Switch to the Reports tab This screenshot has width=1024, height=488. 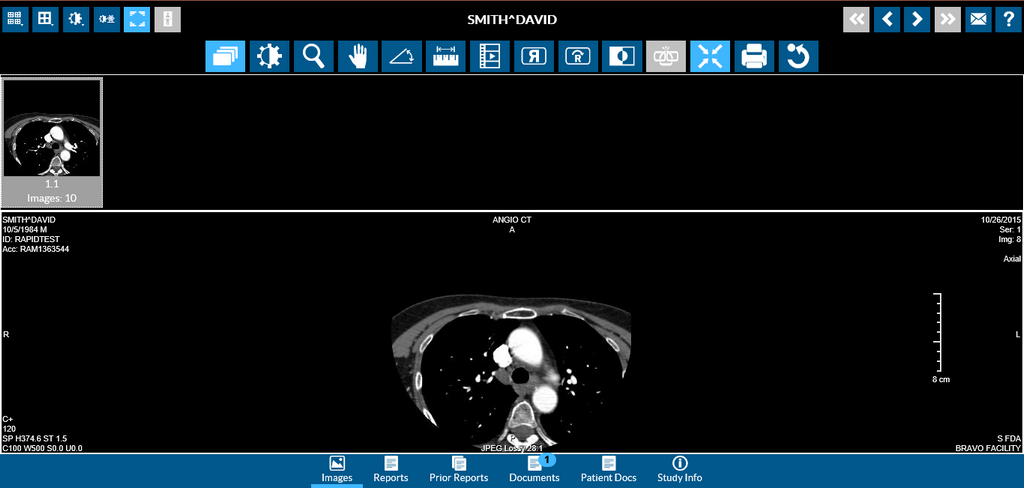[390, 469]
